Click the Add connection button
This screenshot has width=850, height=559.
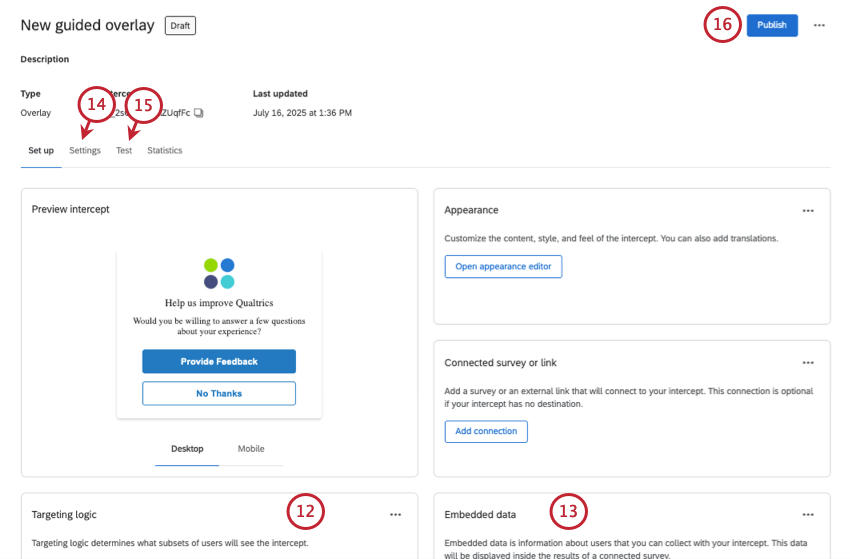tap(486, 432)
